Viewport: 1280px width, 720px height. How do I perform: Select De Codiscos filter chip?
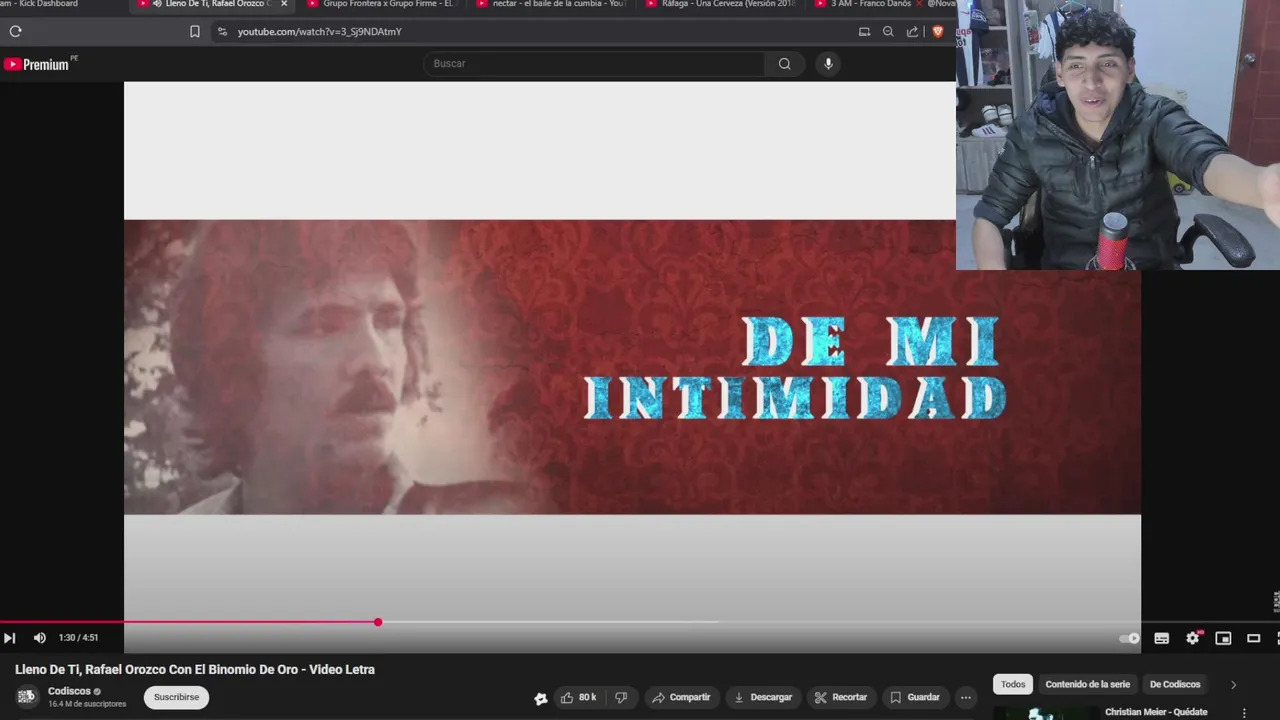coord(1175,684)
